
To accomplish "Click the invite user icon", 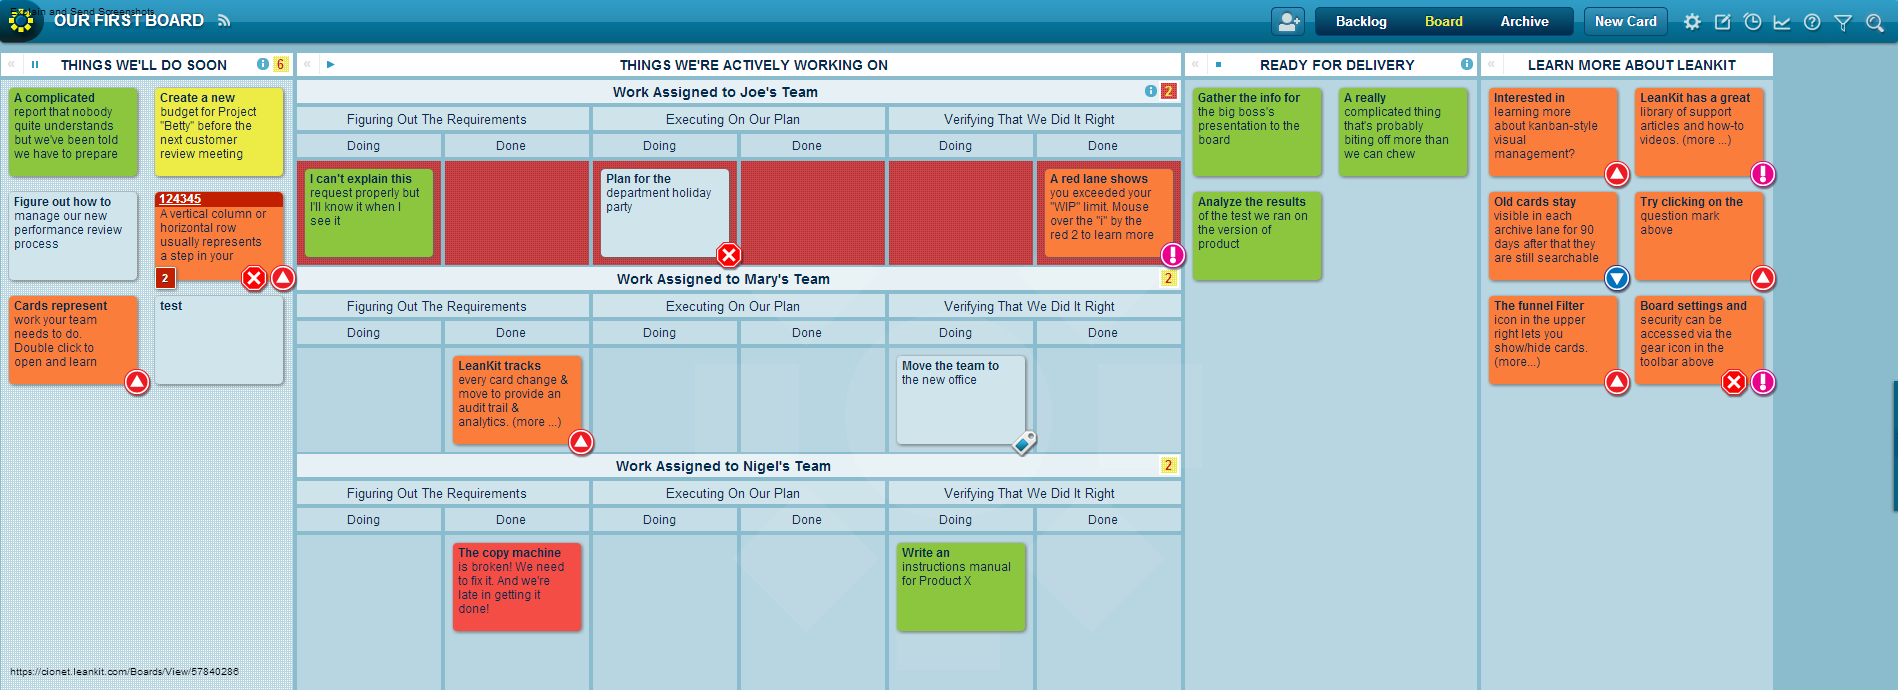I will pyautogui.click(x=1288, y=21).
